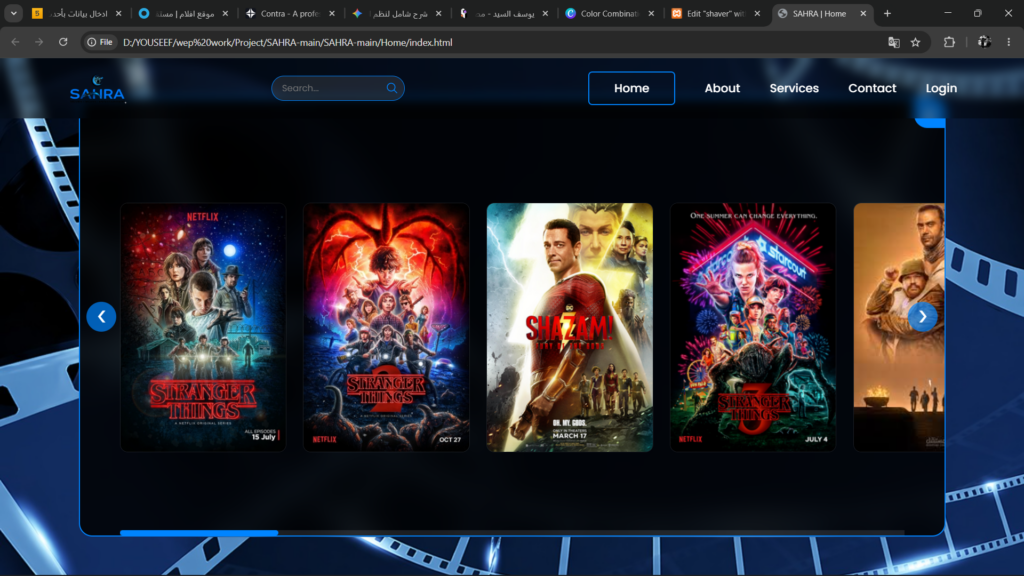Open the Contact nav link
This screenshot has width=1024, height=576.
point(872,88)
